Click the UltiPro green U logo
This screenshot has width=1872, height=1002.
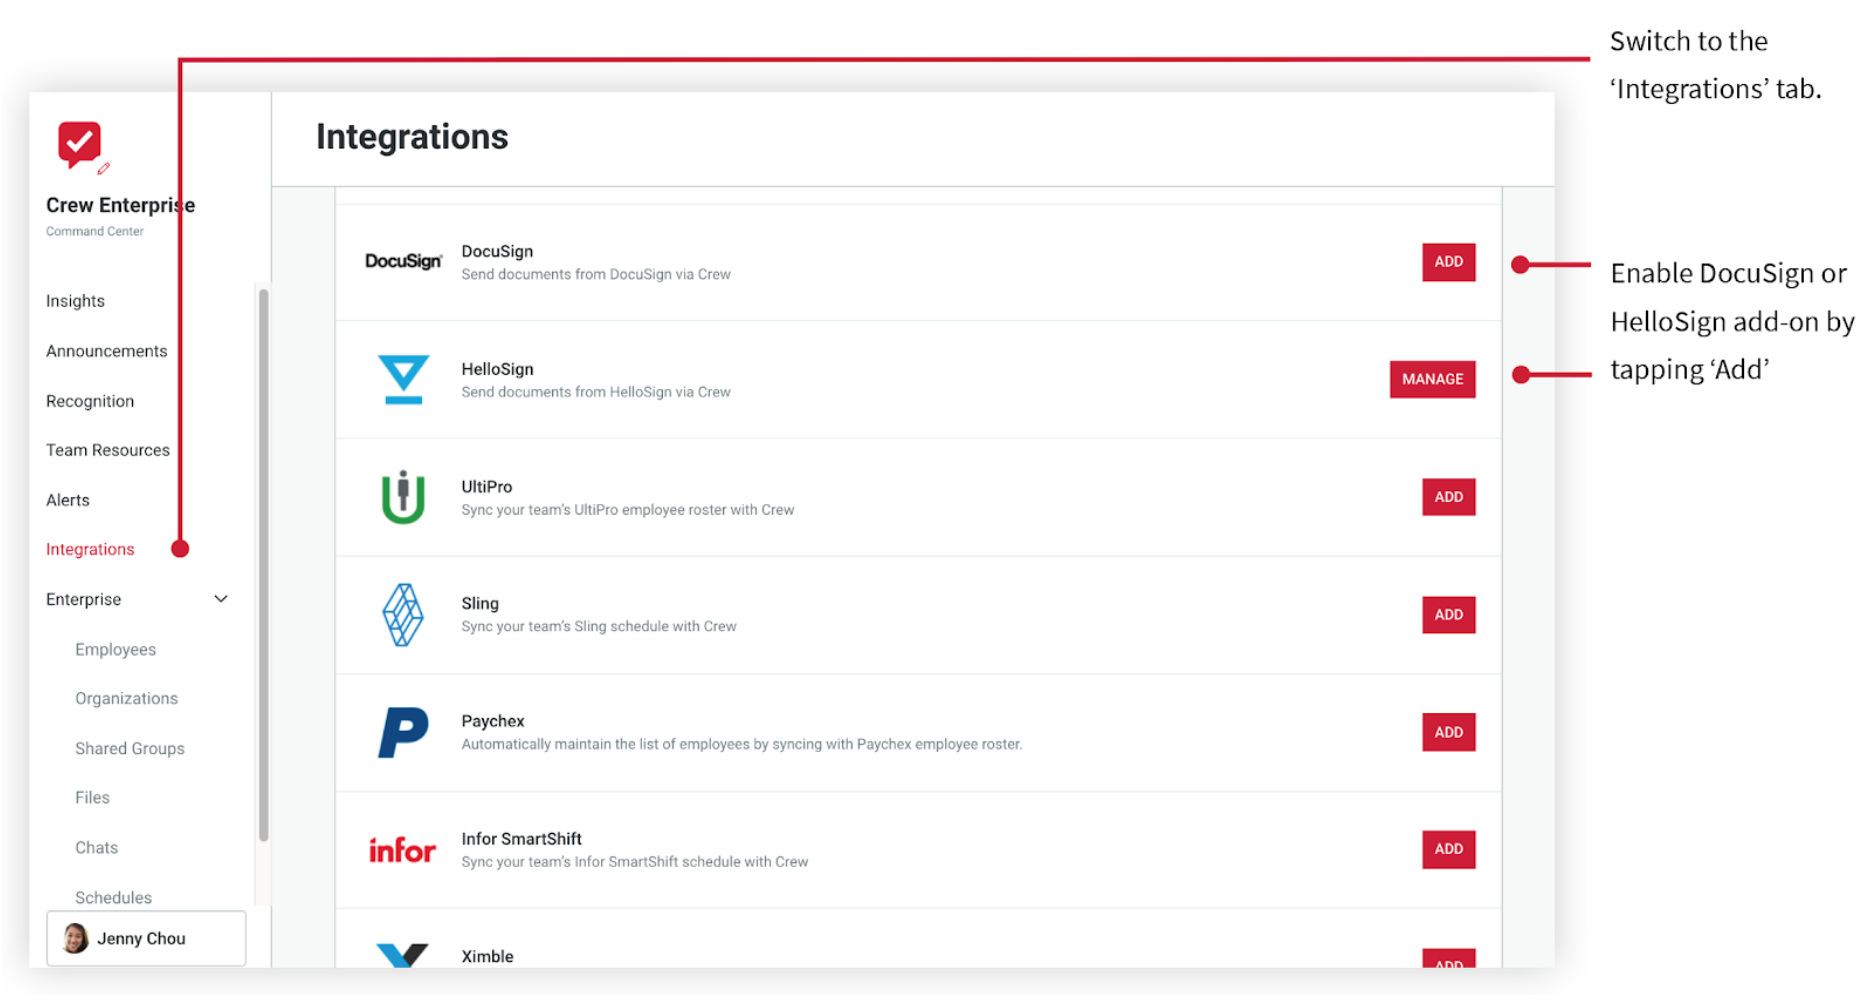[403, 497]
